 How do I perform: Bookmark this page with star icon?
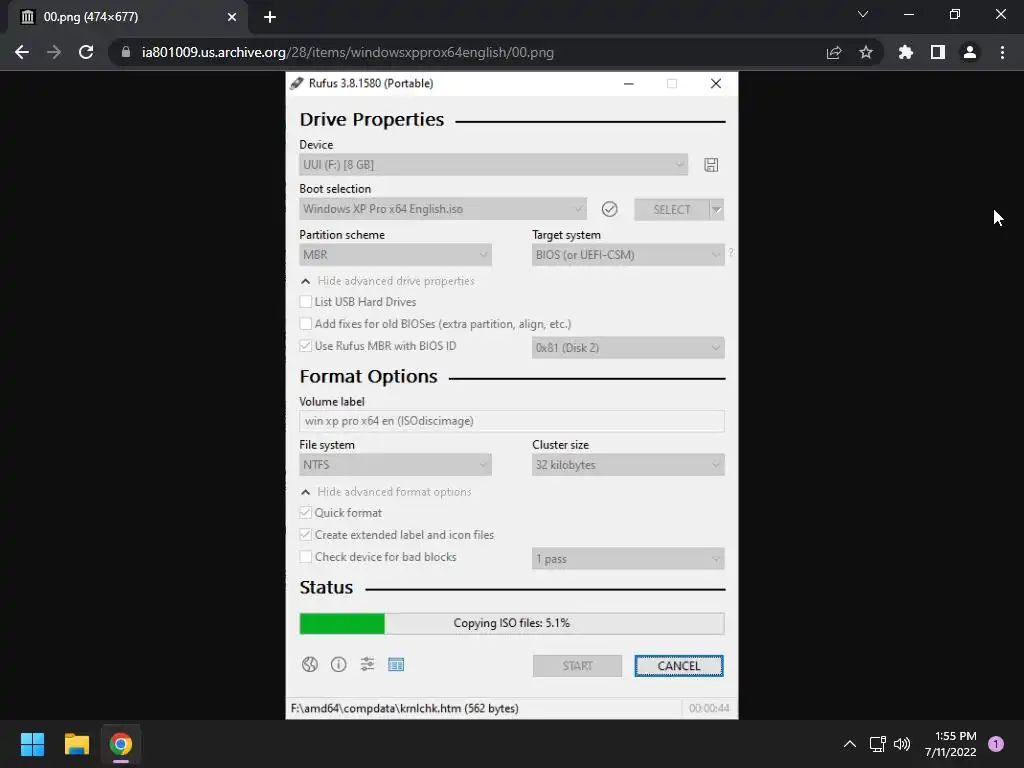(x=865, y=52)
